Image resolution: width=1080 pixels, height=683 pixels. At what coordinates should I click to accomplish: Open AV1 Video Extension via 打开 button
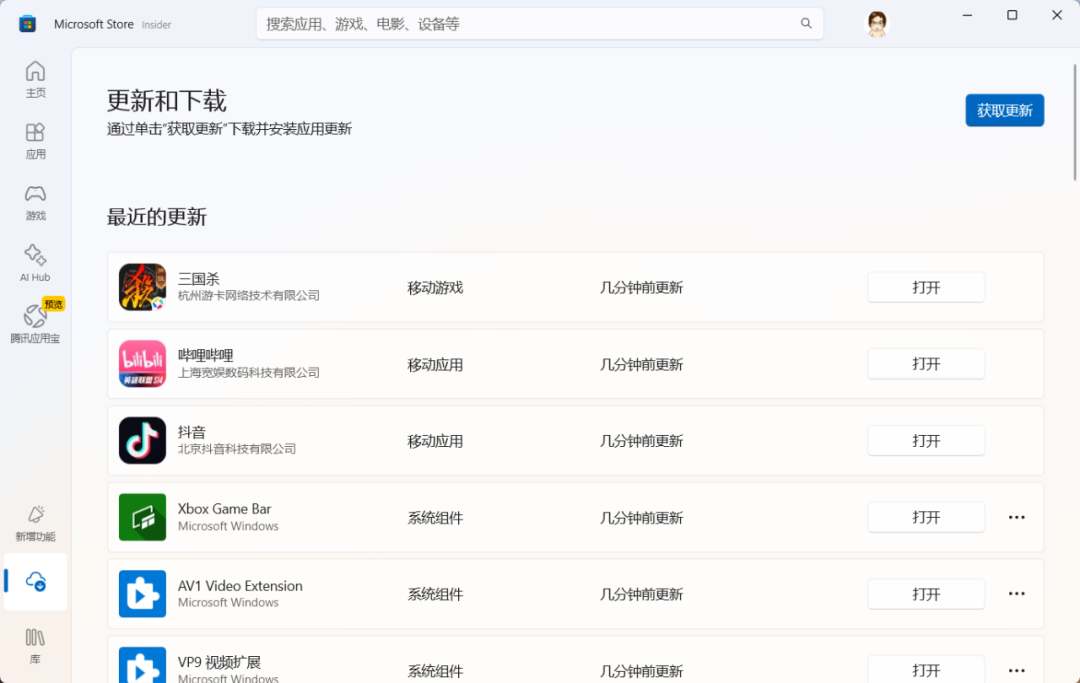point(926,594)
